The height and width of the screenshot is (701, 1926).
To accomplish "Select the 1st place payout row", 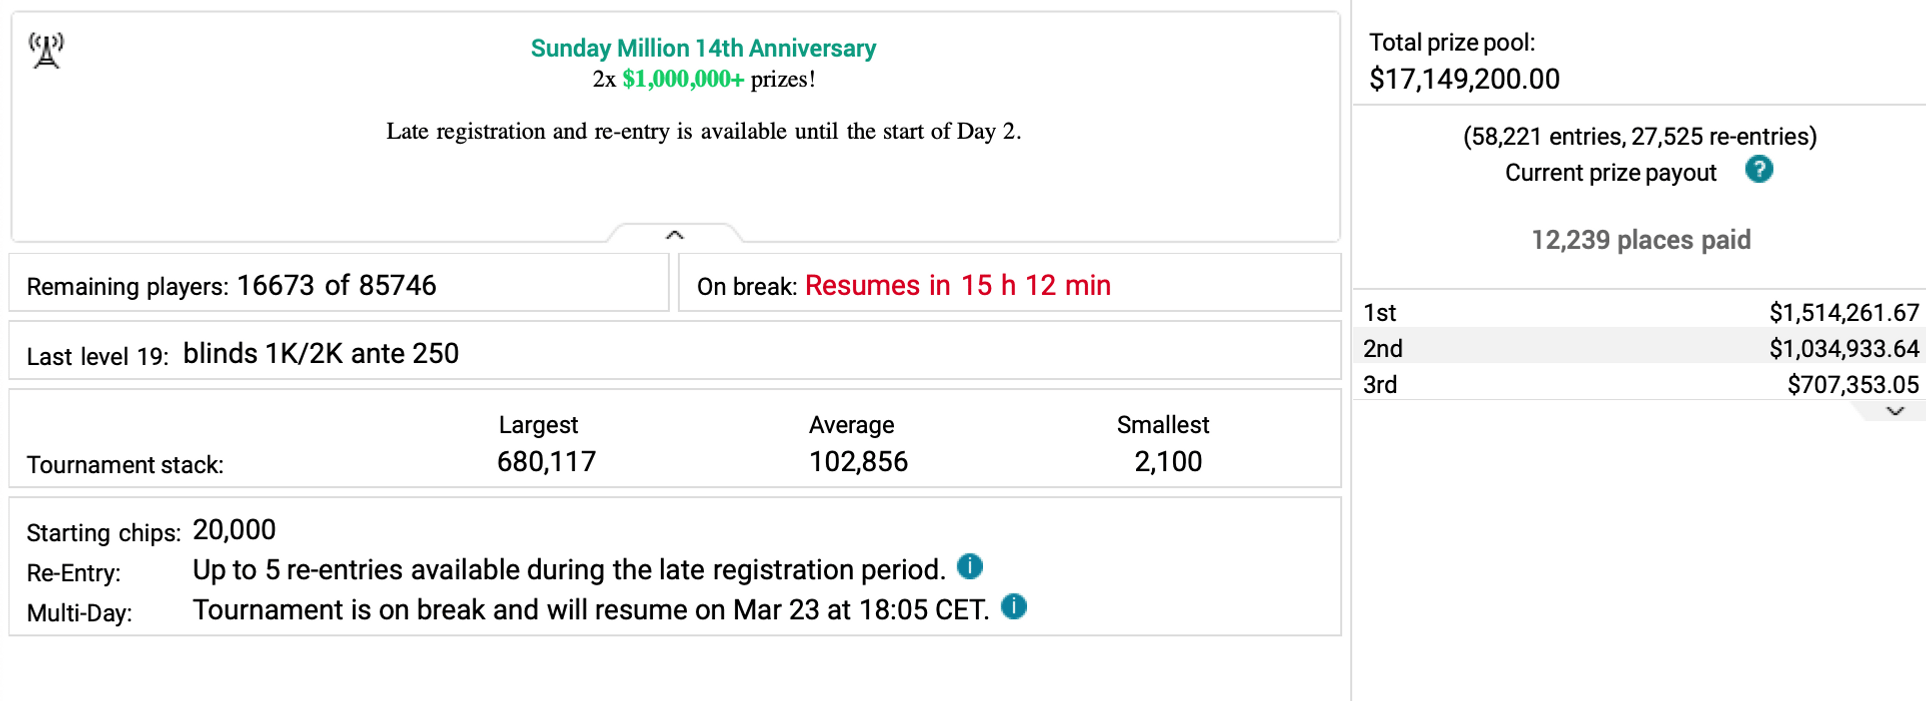I will click(x=1640, y=312).
